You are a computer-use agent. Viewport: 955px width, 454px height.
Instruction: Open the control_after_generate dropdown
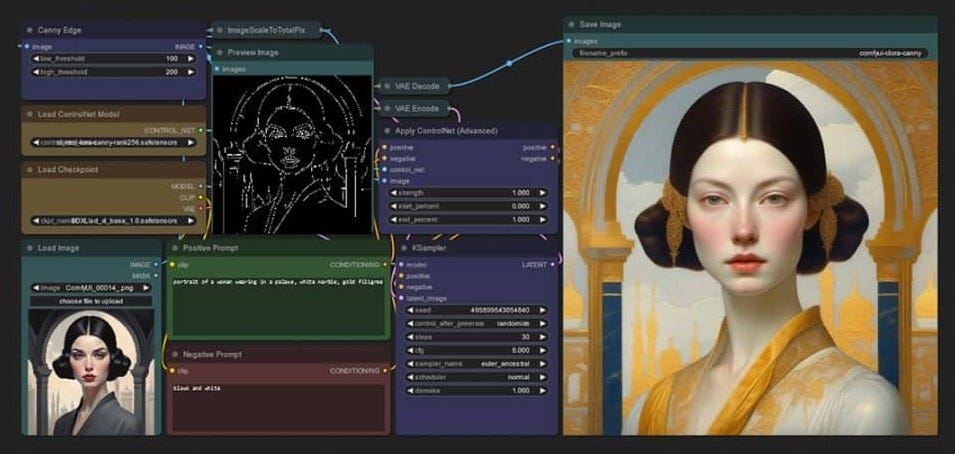476,323
